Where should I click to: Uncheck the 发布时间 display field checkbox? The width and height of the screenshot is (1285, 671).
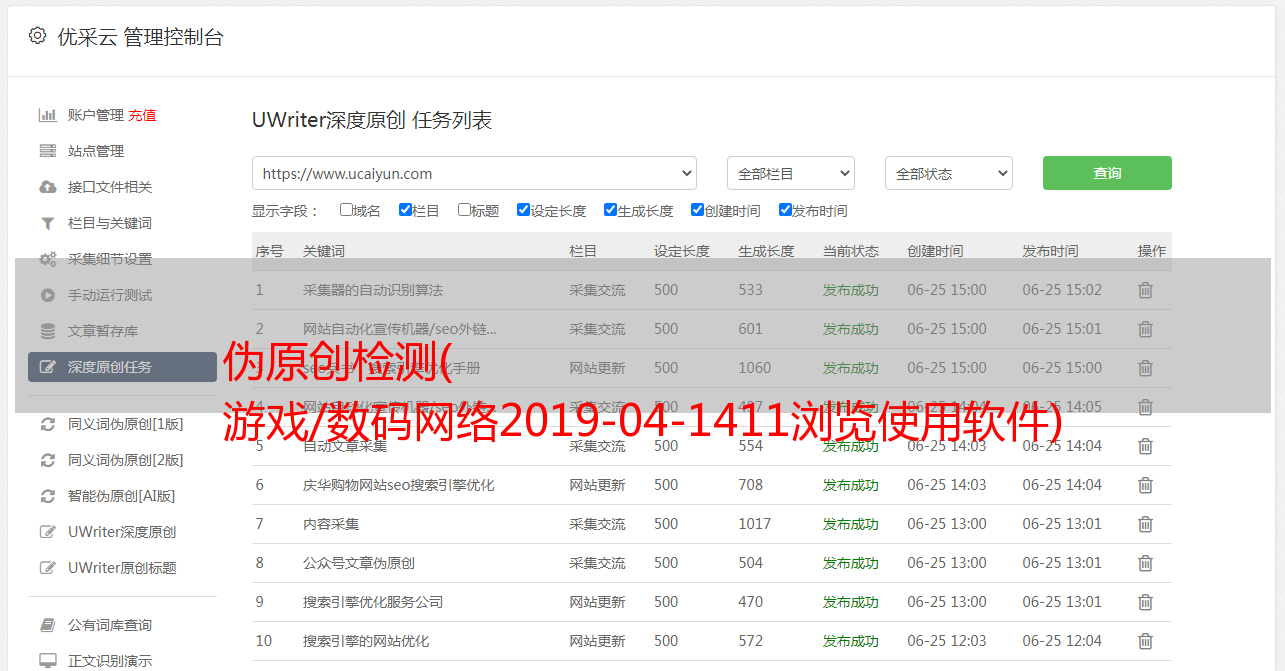(785, 210)
